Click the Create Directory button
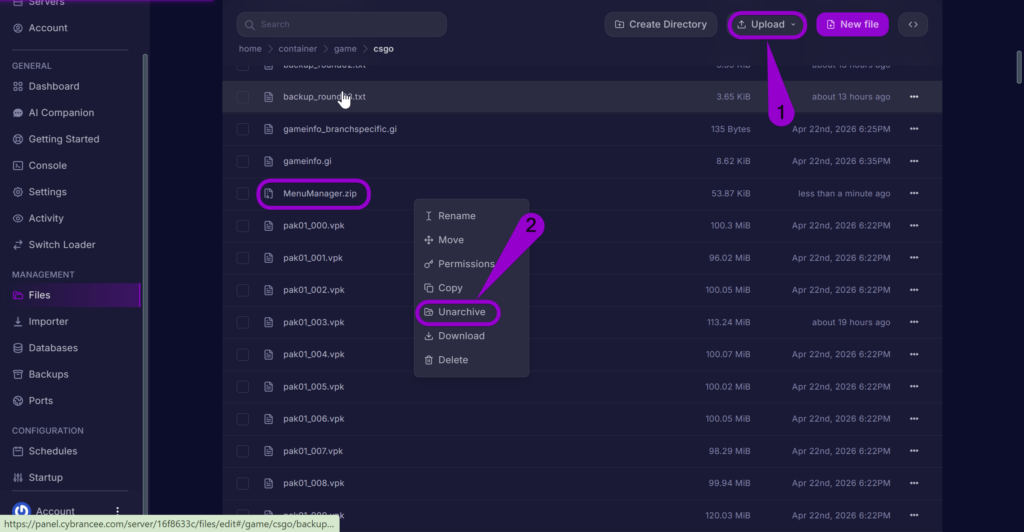 coord(660,25)
